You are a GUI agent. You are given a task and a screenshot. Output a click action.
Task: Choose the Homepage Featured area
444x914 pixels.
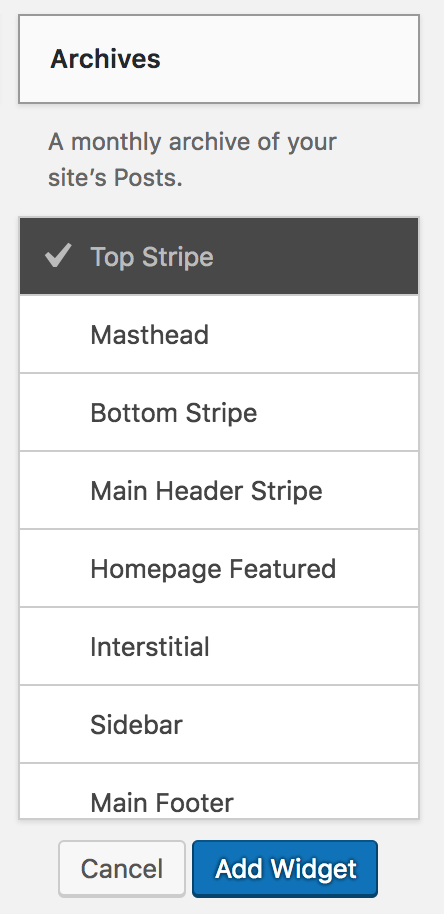tap(219, 568)
